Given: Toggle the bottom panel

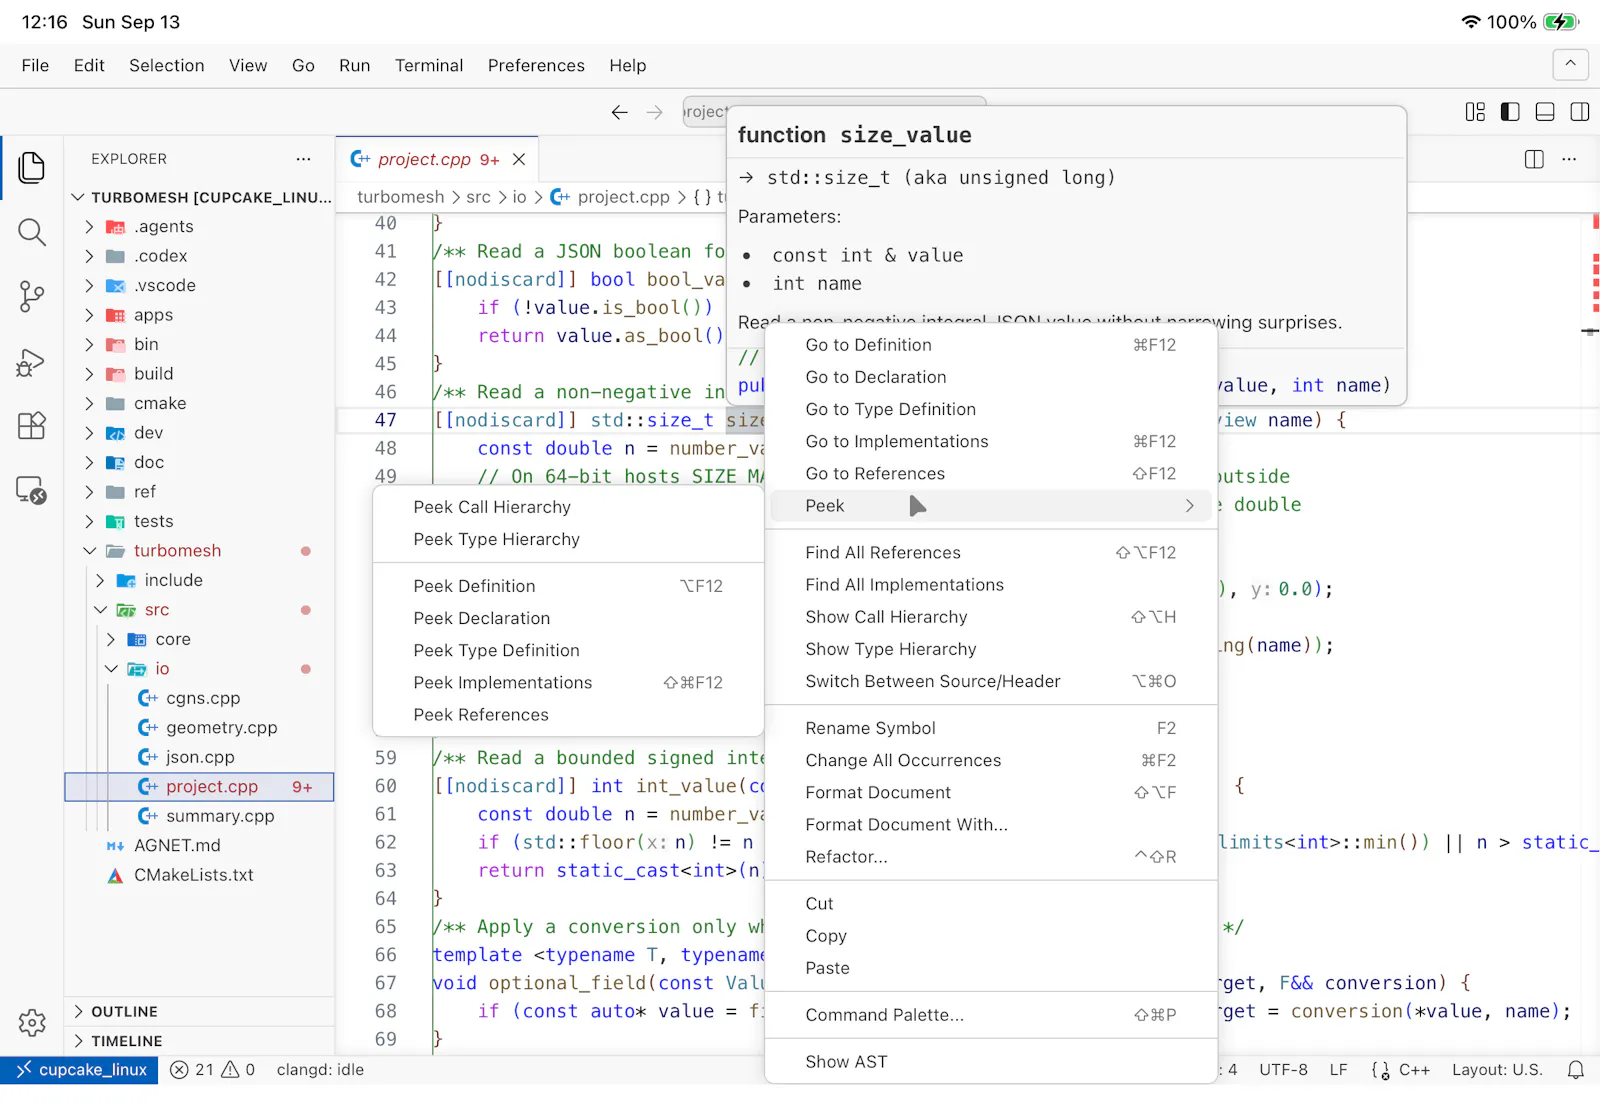Looking at the screenshot, I should (x=1545, y=112).
